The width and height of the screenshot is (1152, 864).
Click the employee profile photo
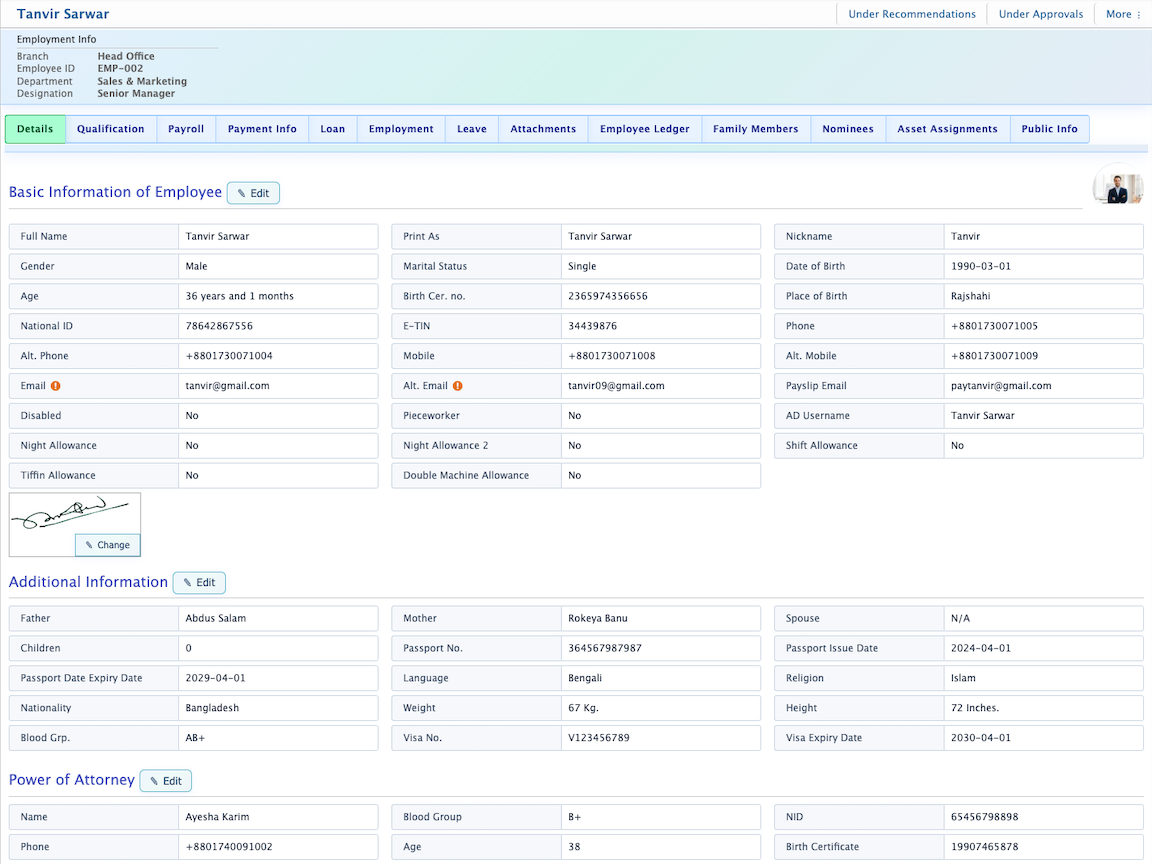(x=1117, y=186)
